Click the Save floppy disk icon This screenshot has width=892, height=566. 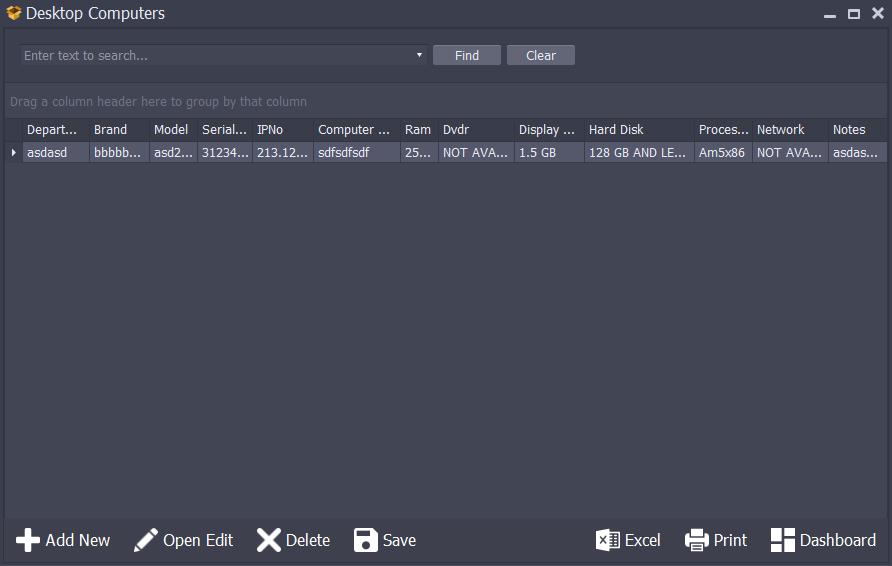[365, 540]
